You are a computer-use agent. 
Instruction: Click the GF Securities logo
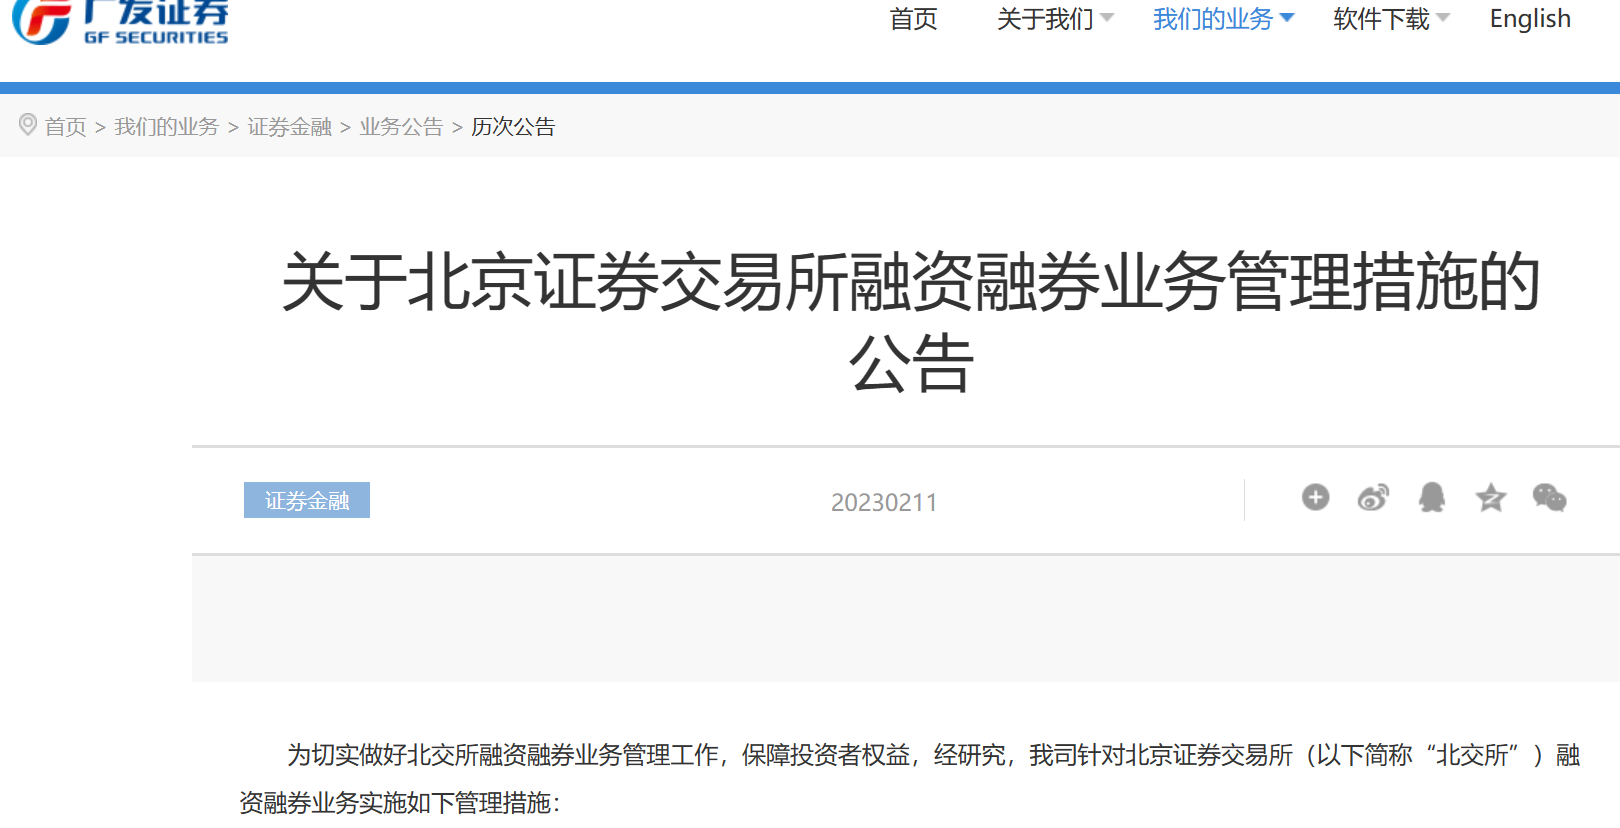(120, 22)
